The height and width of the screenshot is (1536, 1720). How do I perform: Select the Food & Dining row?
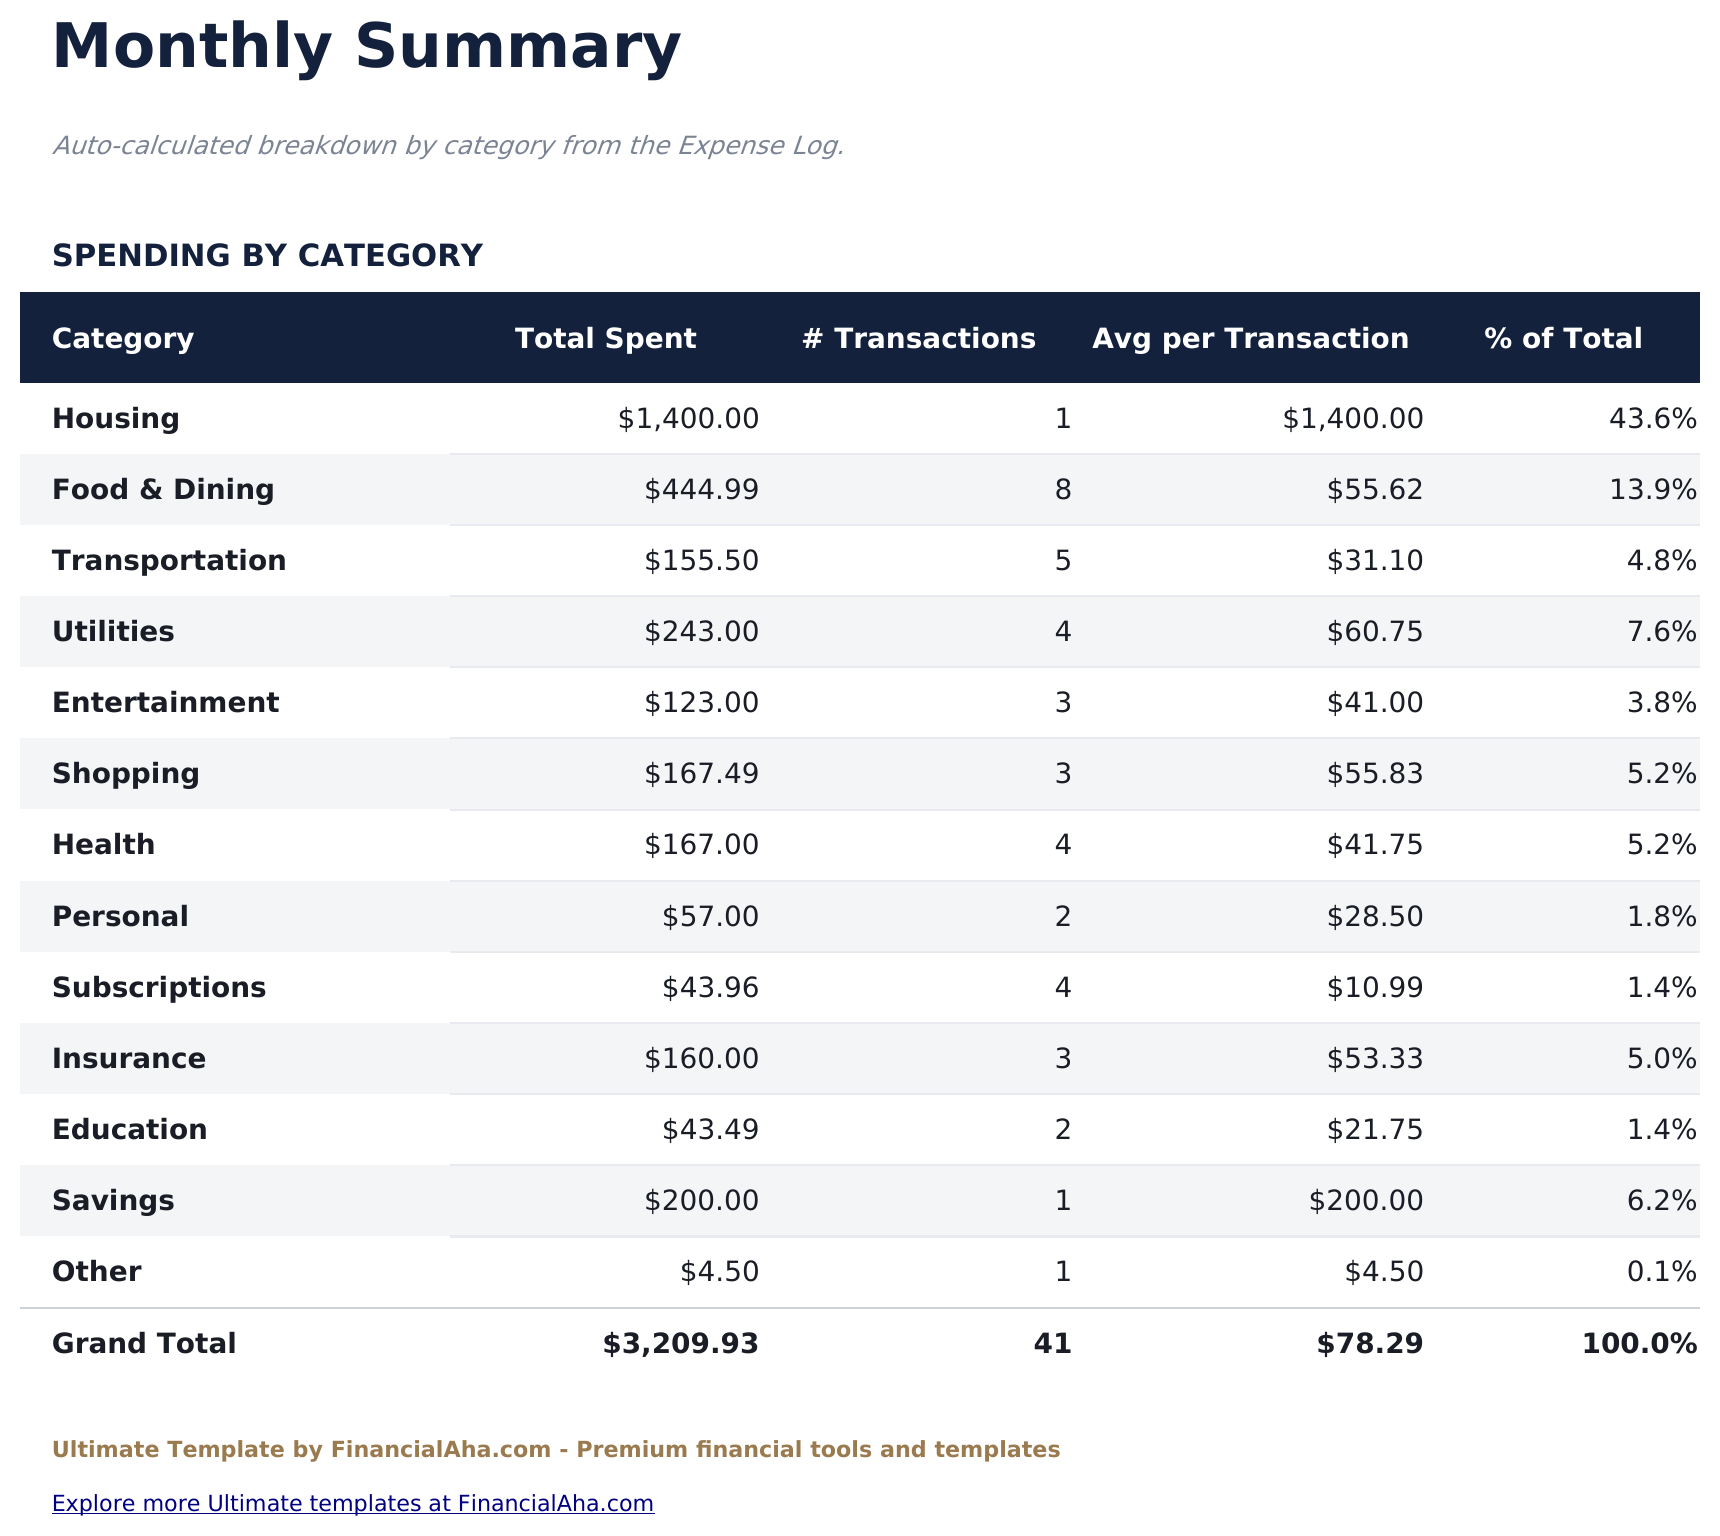163,489
